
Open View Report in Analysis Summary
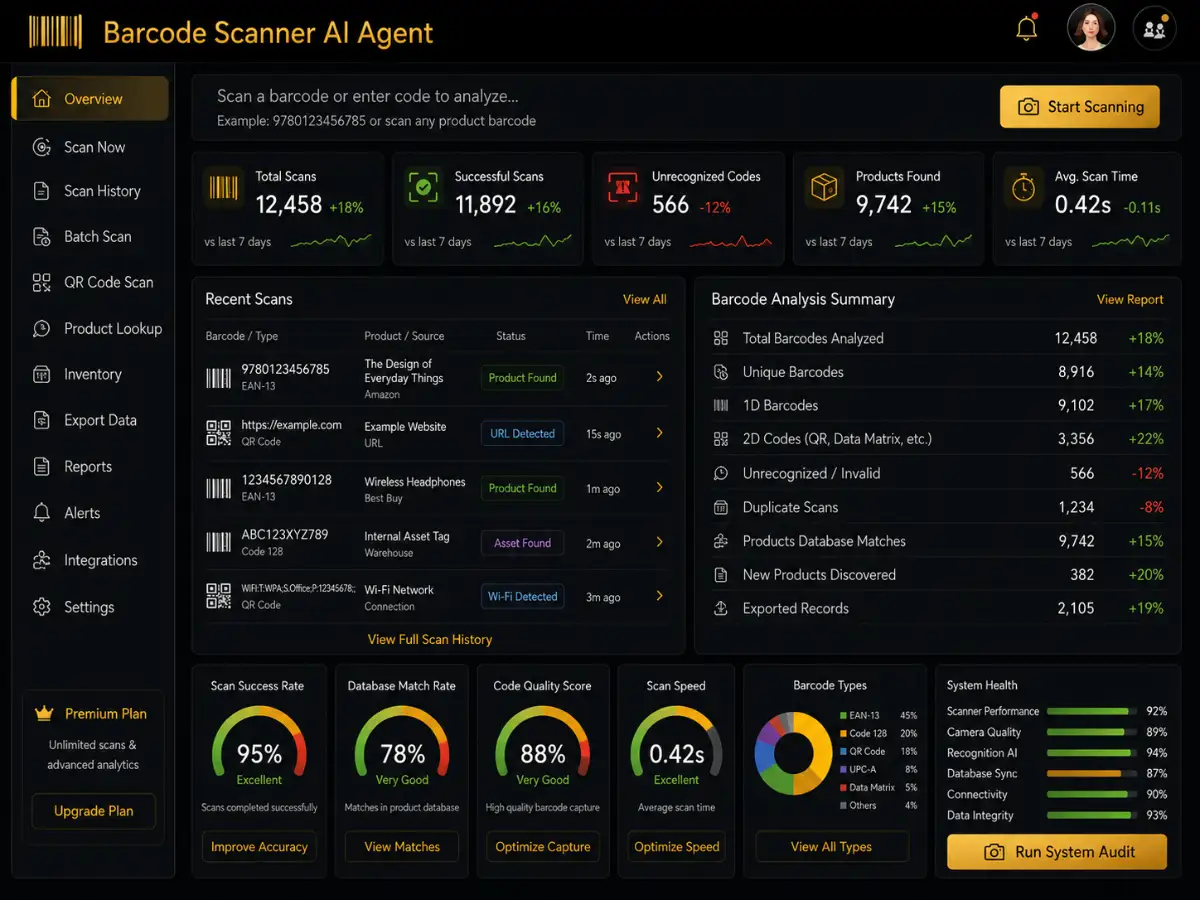click(x=1130, y=299)
